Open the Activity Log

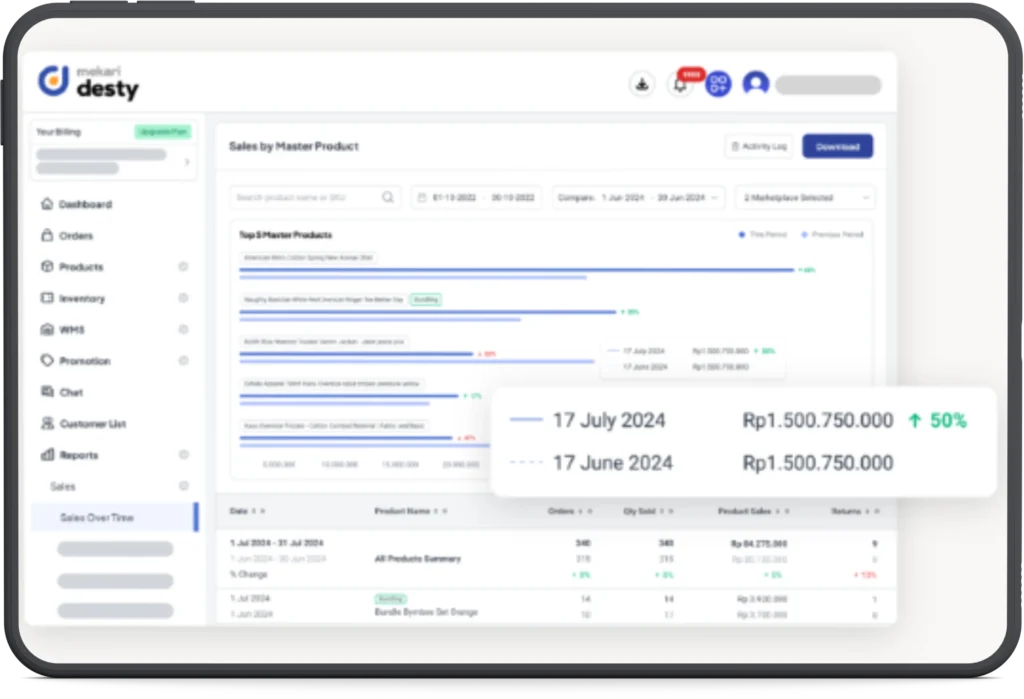(x=758, y=147)
